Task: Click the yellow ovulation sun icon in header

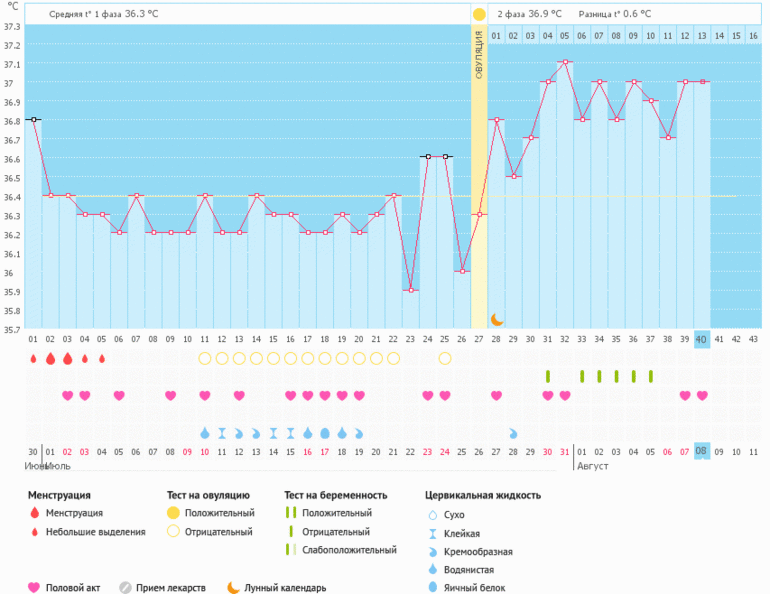Action: tap(479, 14)
